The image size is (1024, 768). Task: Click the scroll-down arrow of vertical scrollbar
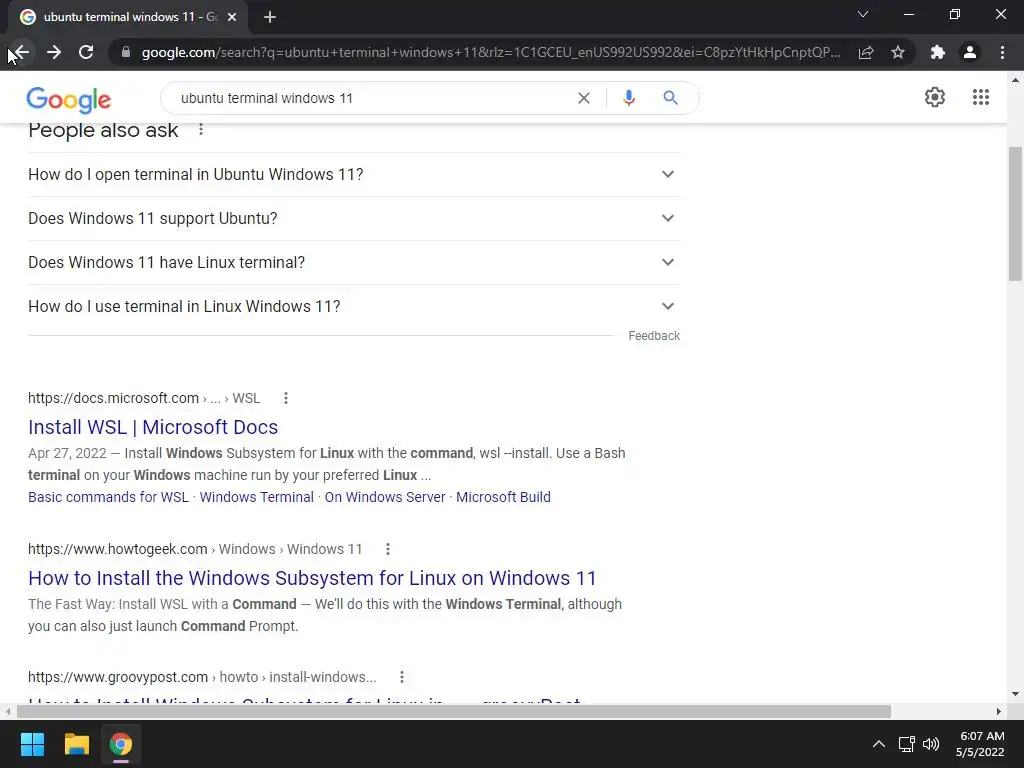point(1015,694)
